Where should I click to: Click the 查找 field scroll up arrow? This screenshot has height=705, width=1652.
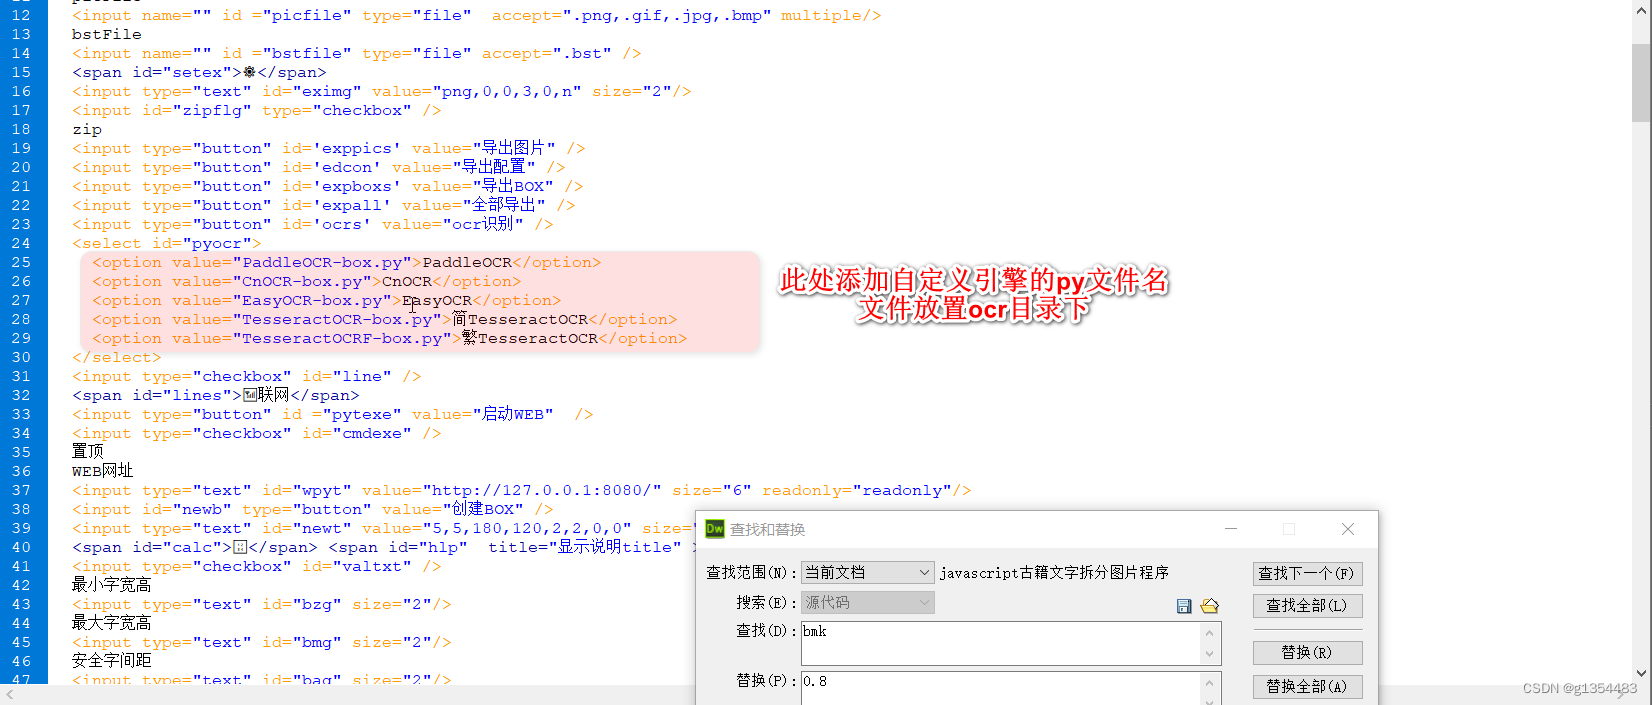[1210, 632]
